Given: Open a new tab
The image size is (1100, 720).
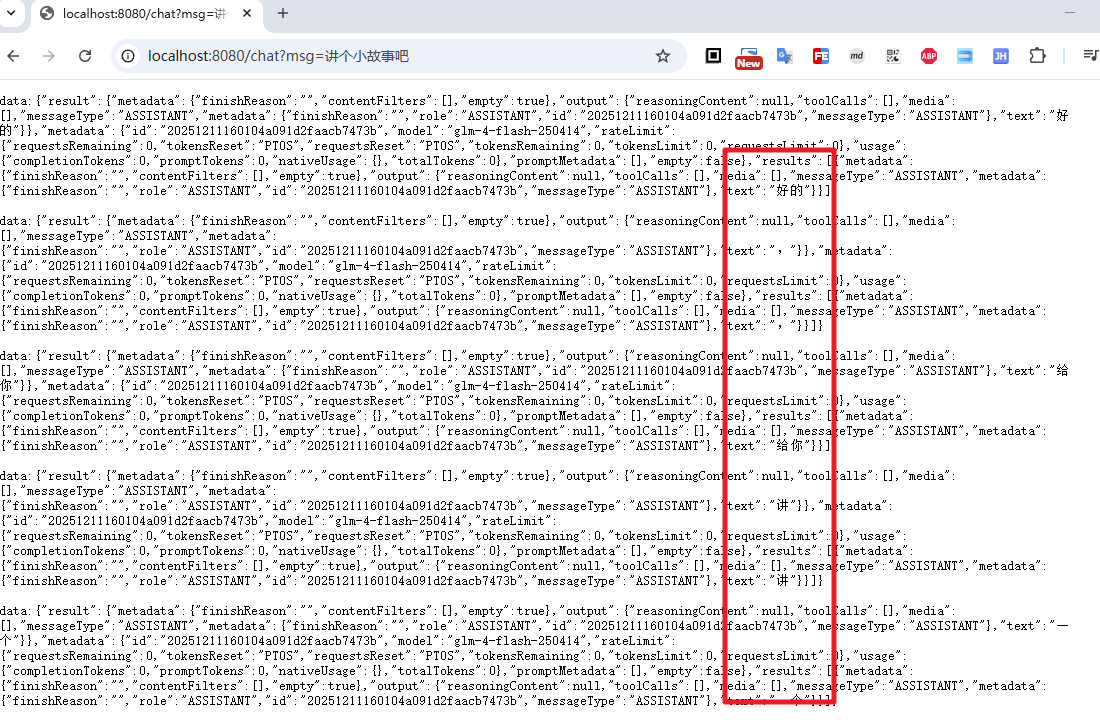Looking at the screenshot, I should click(282, 13).
